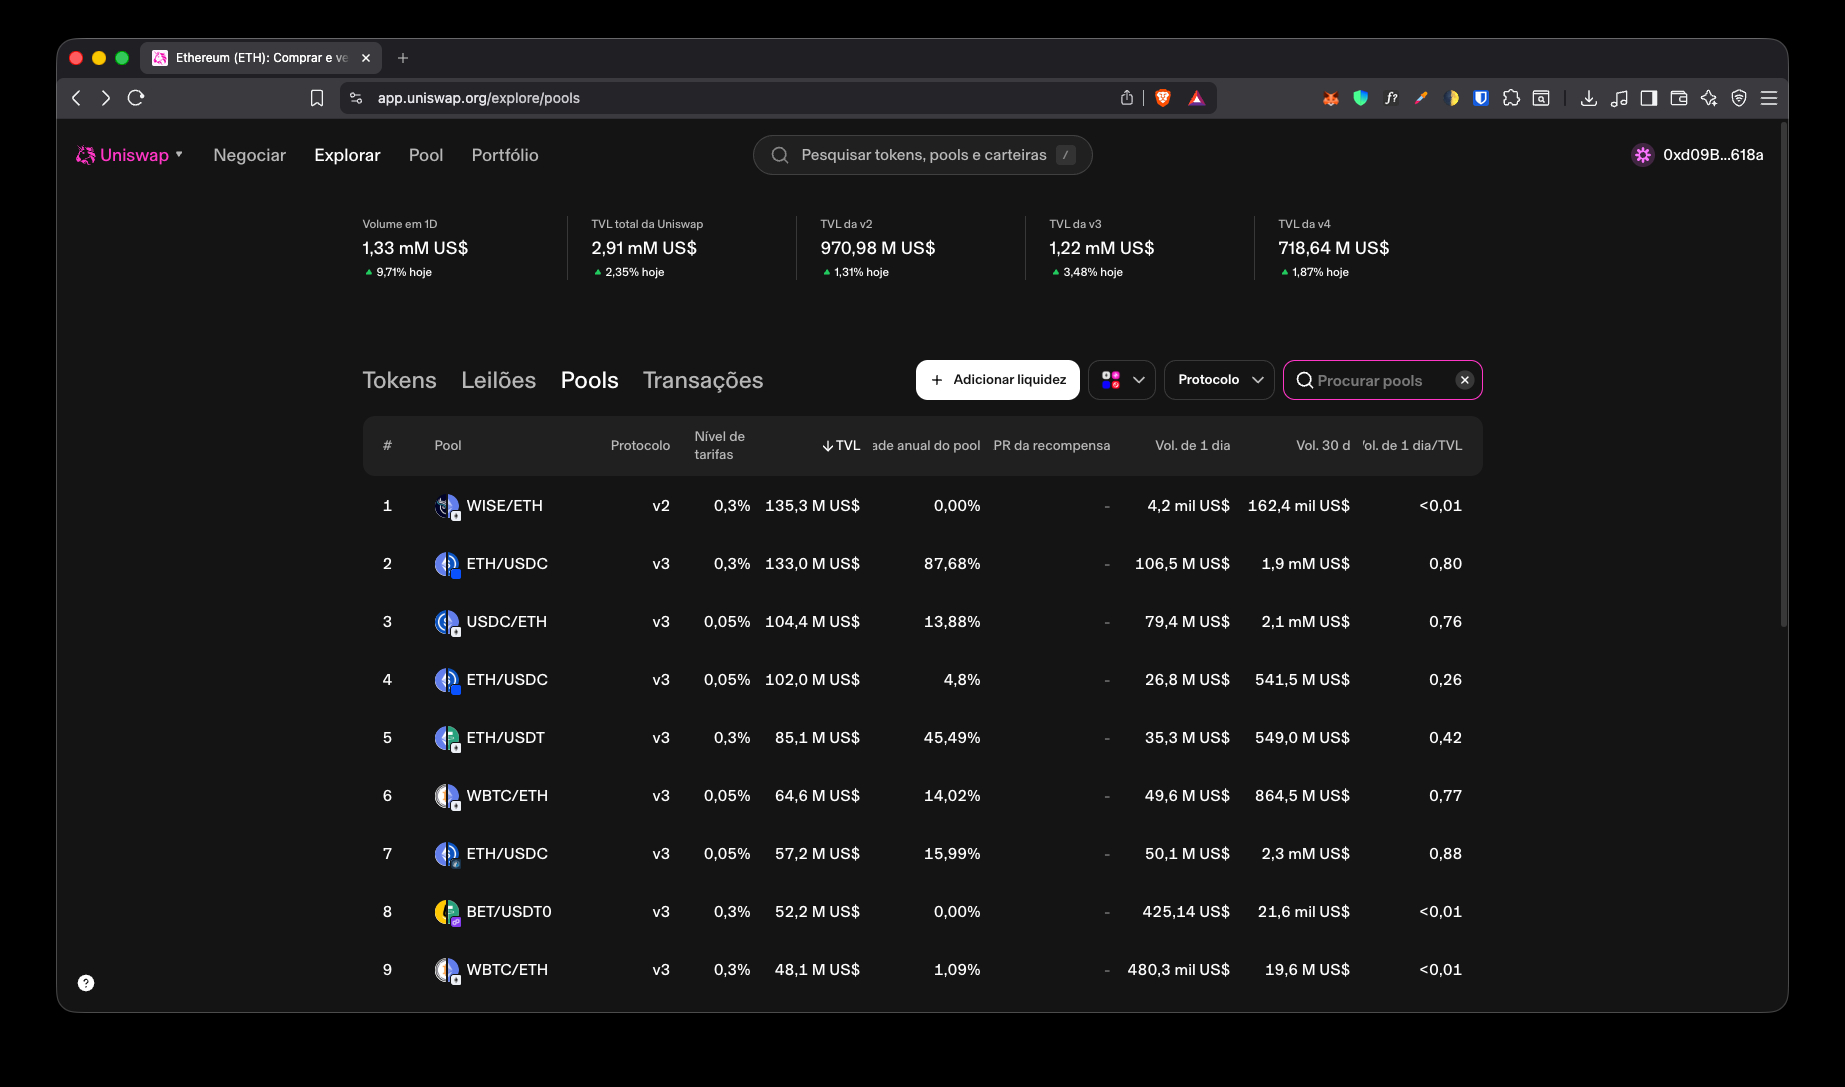This screenshot has height=1087, width=1845.
Task: Switch to the Leilões tab
Action: click(x=498, y=380)
